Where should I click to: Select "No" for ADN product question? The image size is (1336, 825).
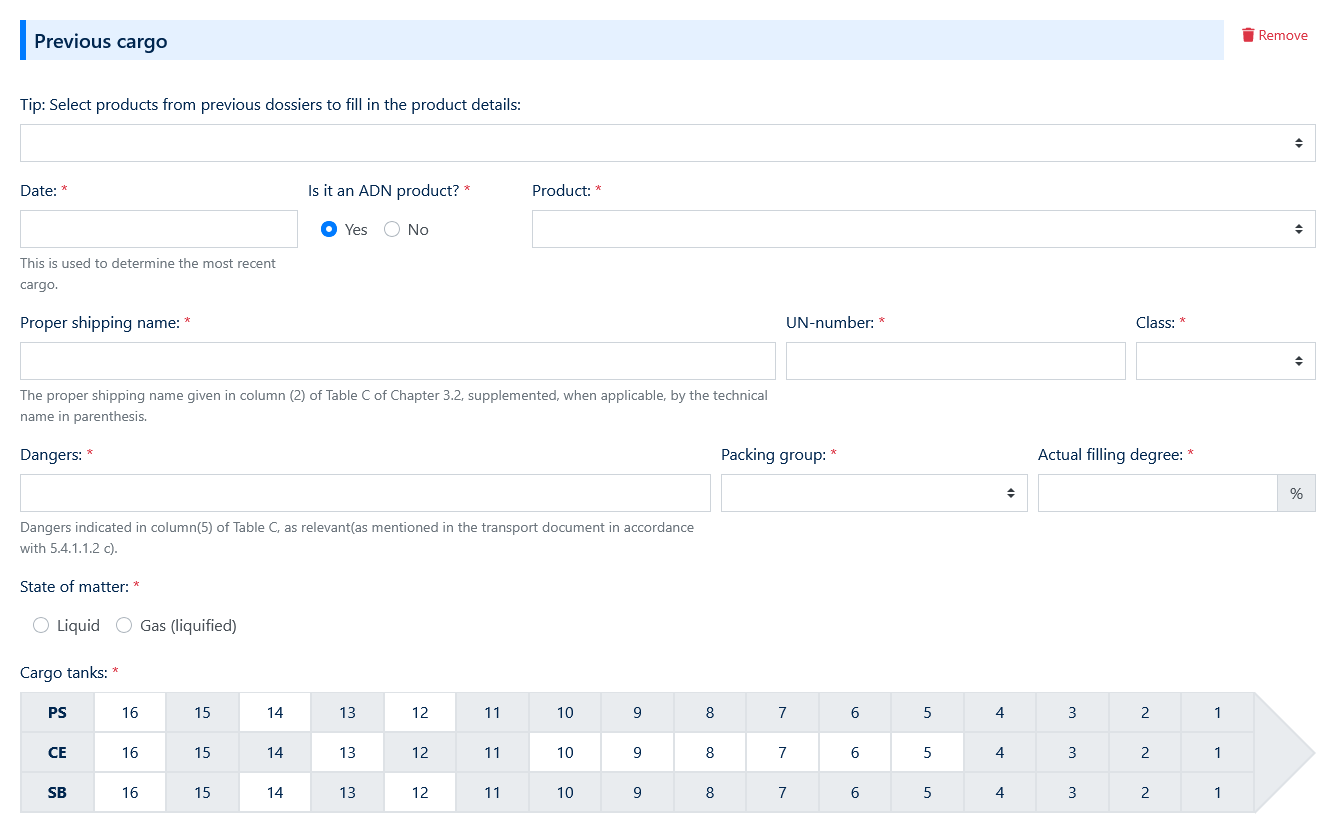click(392, 229)
